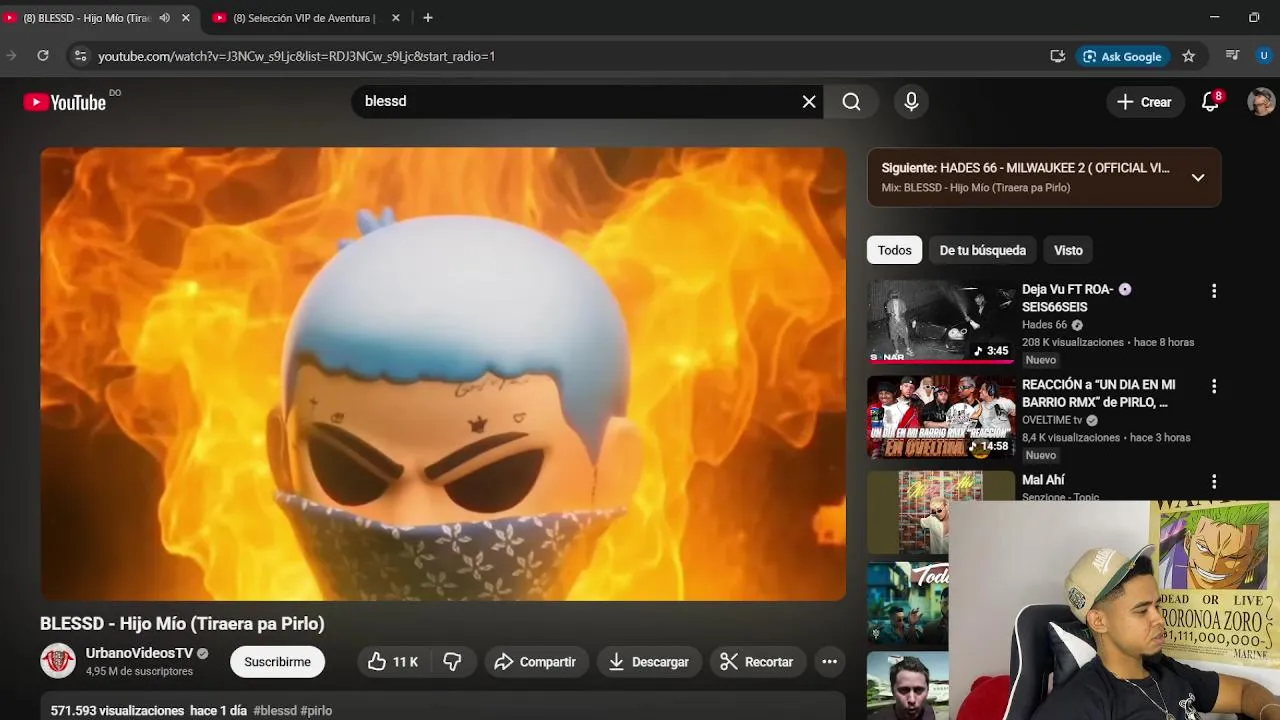Open options for REACCIÓN video

[1214, 386]
